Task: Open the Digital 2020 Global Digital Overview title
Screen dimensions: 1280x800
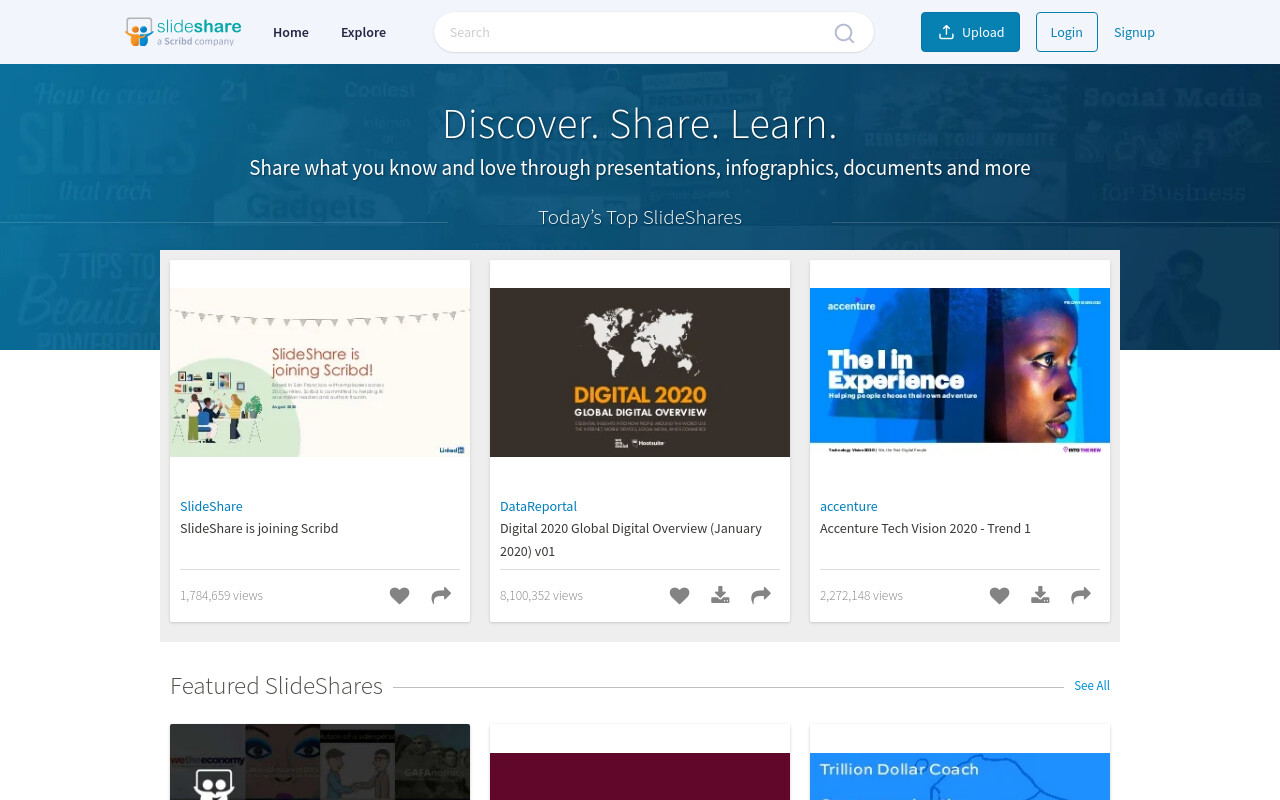Action: coord(631,539)
